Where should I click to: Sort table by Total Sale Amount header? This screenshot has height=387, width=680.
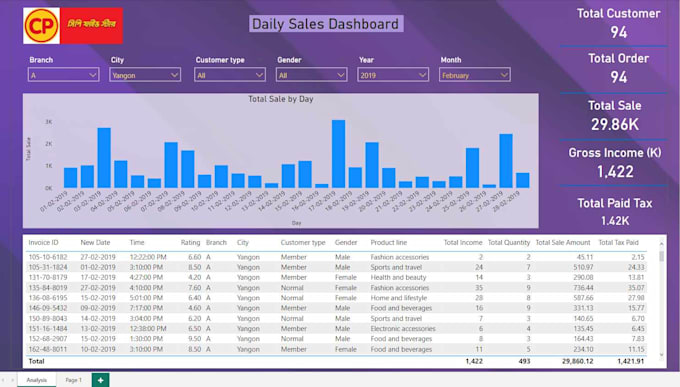(563, 243)
